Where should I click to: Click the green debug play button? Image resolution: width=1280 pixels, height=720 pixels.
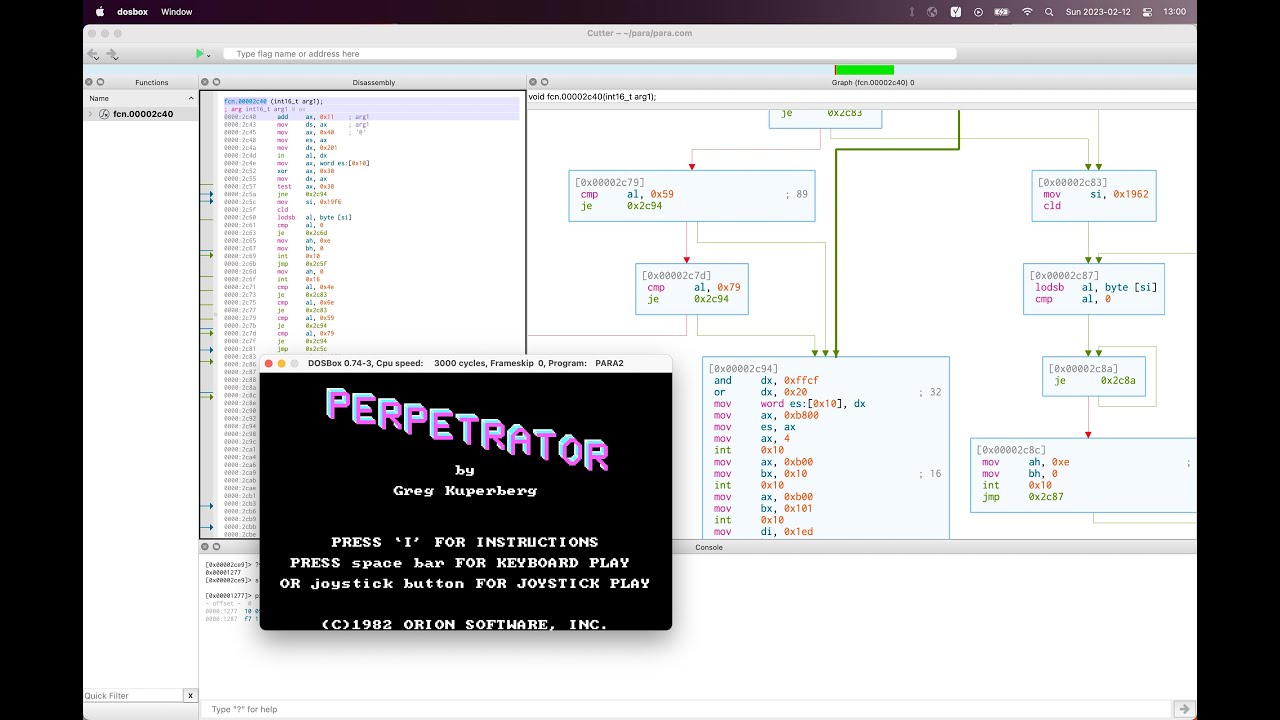(200, 54)
